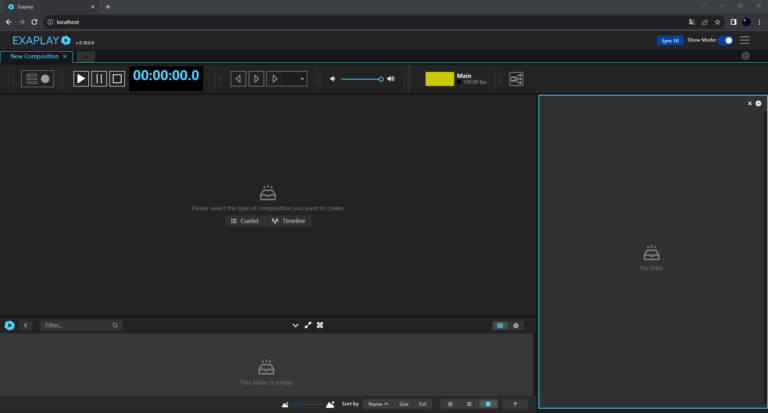
Task: Switch file browser to list view
Action: (x=469, y=403)
